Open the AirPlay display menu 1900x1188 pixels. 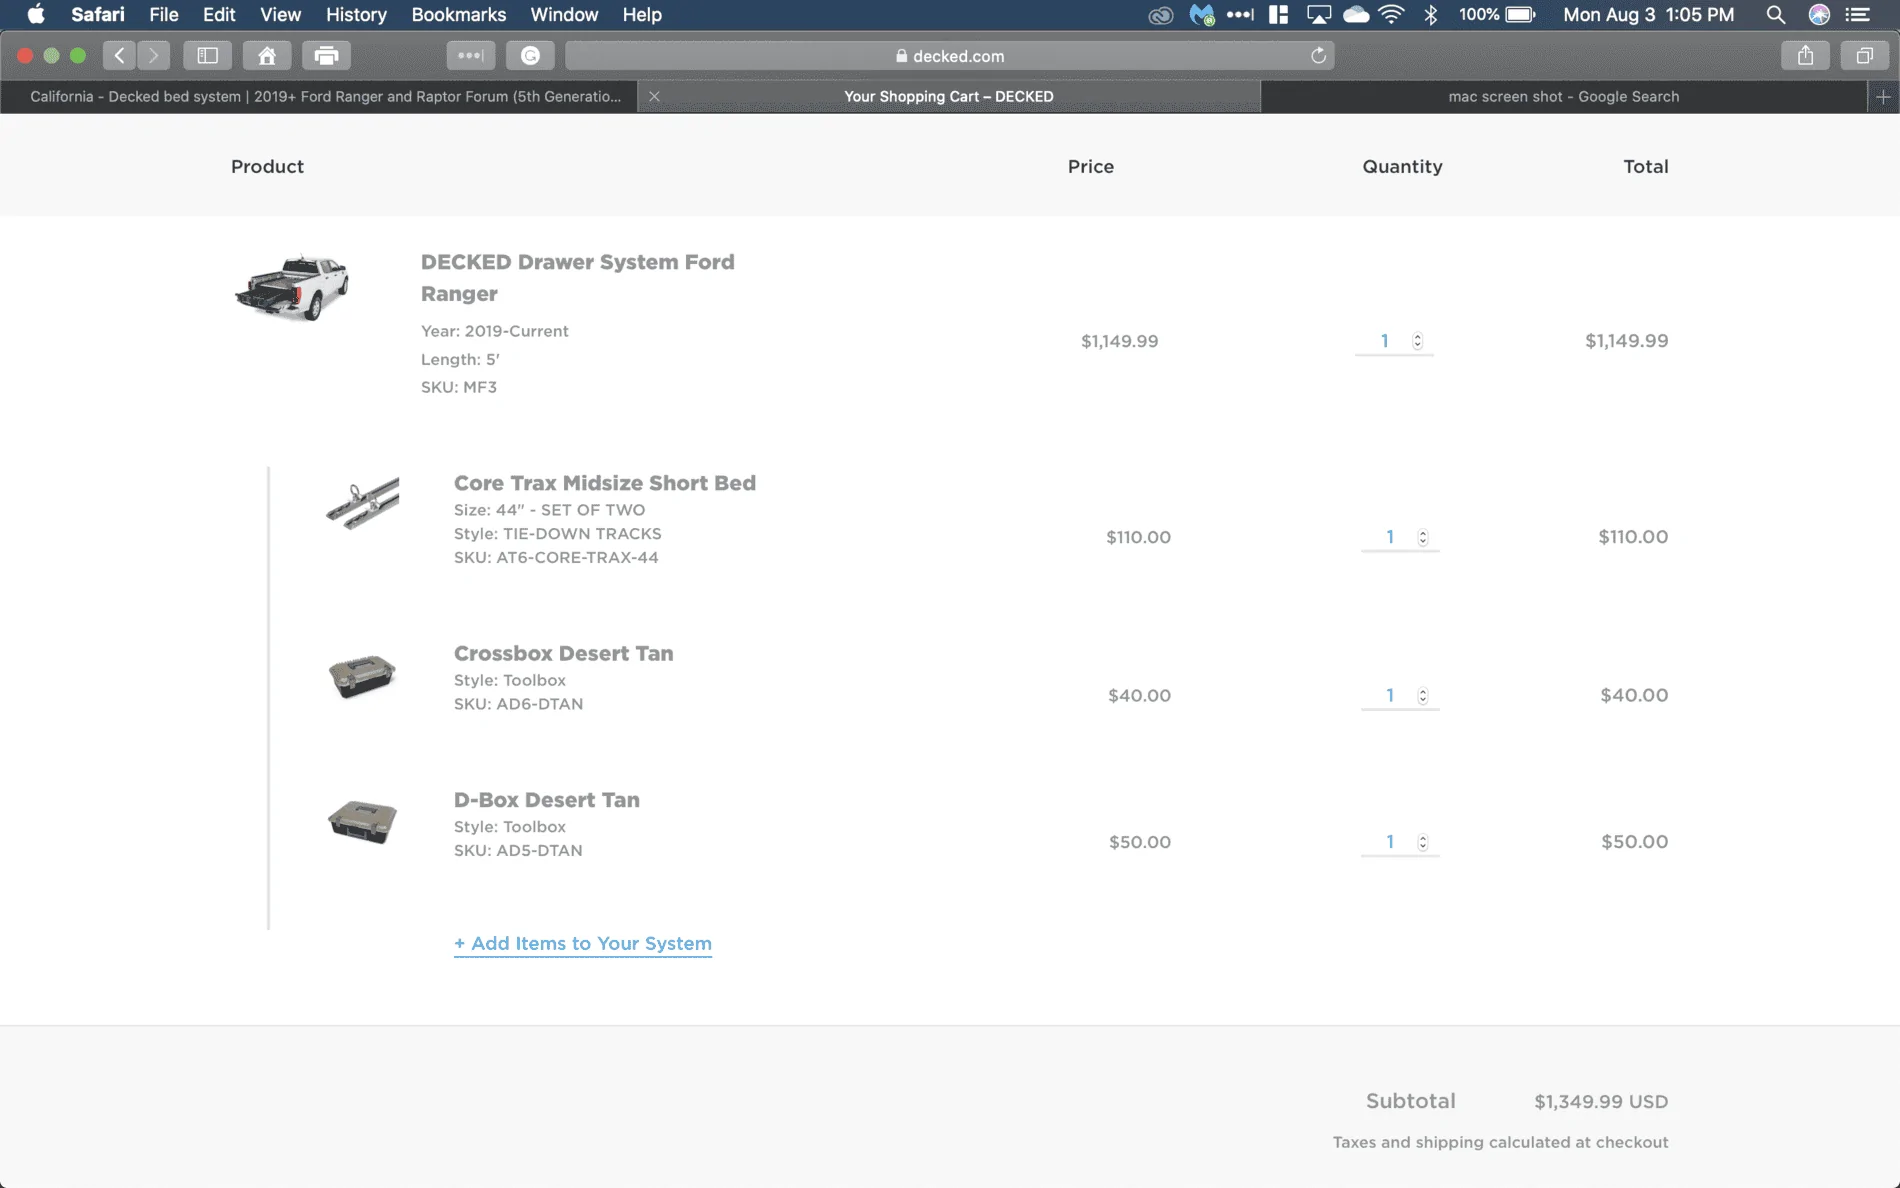coord(1319,15)
